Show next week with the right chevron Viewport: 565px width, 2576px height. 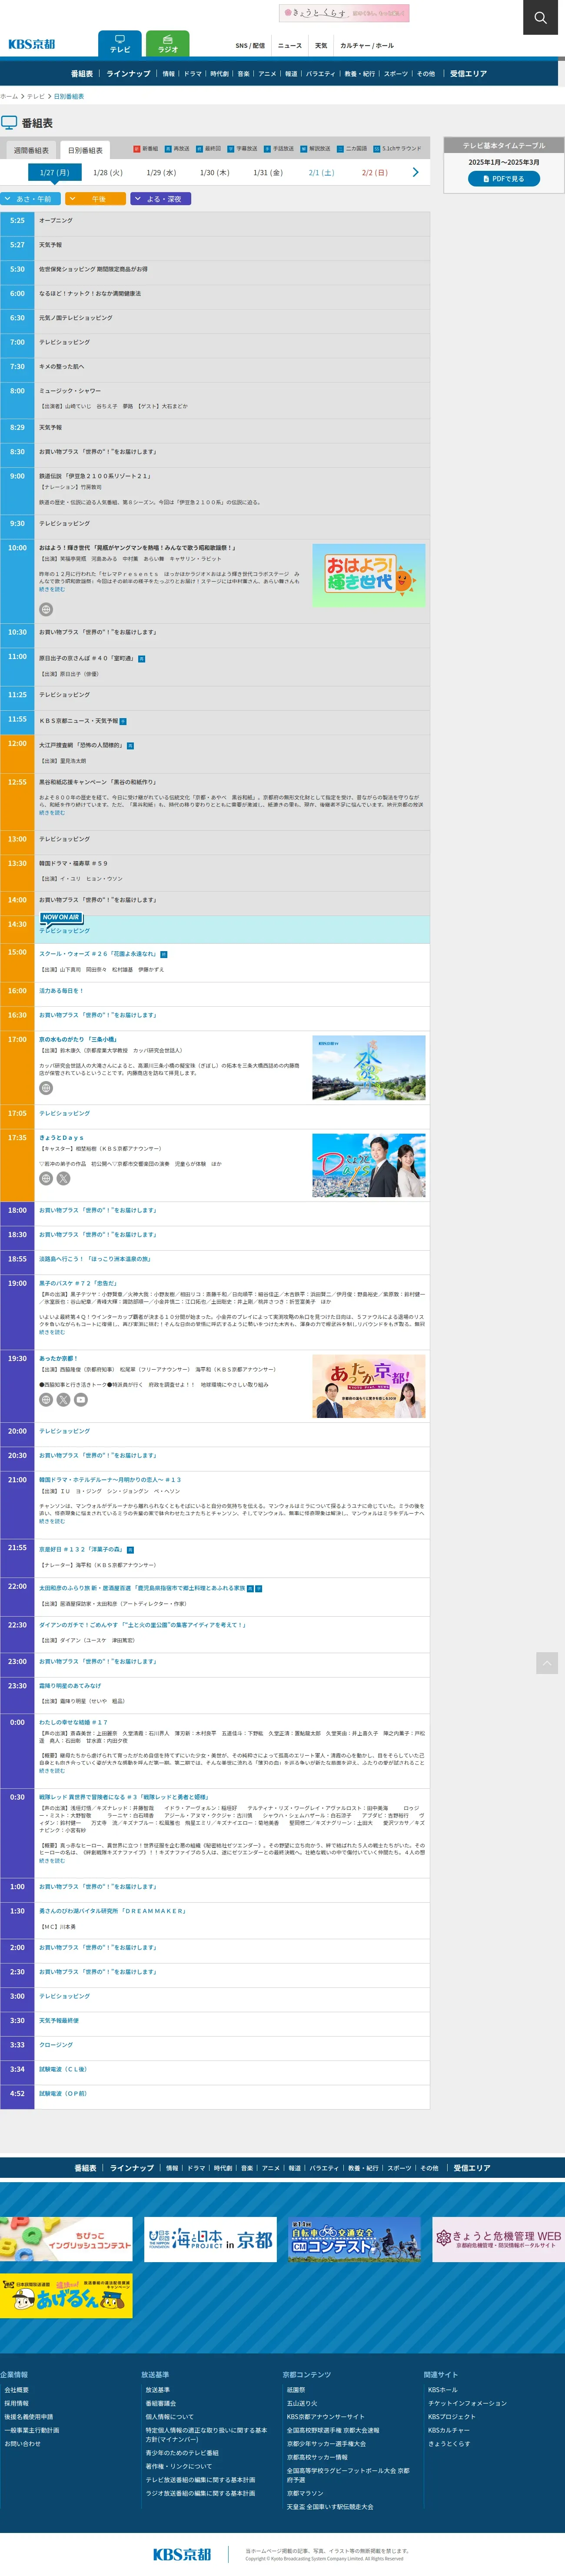(415, 172)
